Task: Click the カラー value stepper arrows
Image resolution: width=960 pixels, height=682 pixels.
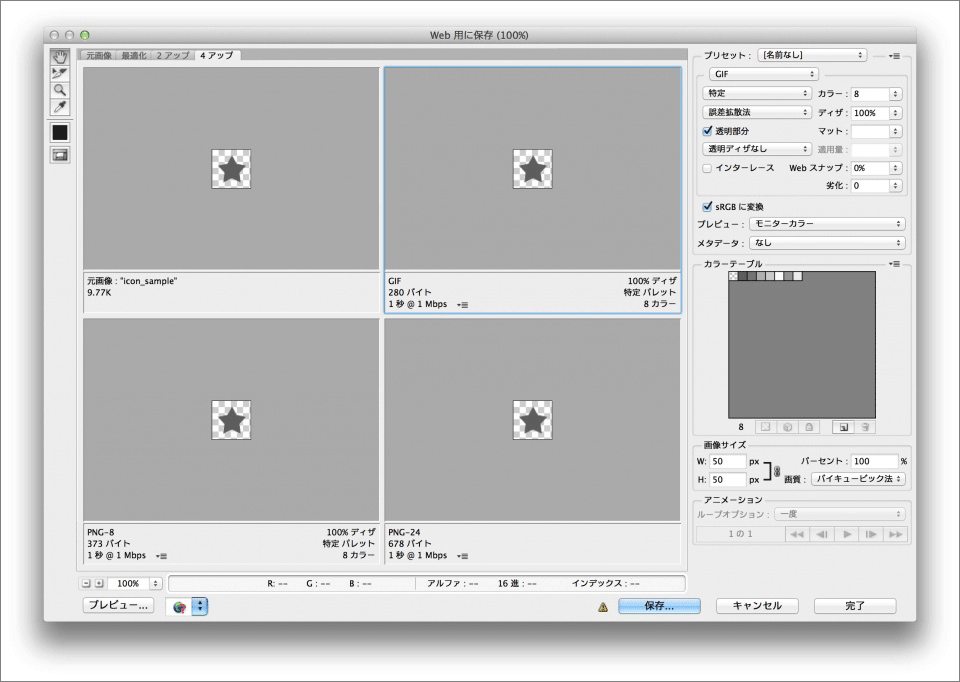Action: (x=896, y=94)
